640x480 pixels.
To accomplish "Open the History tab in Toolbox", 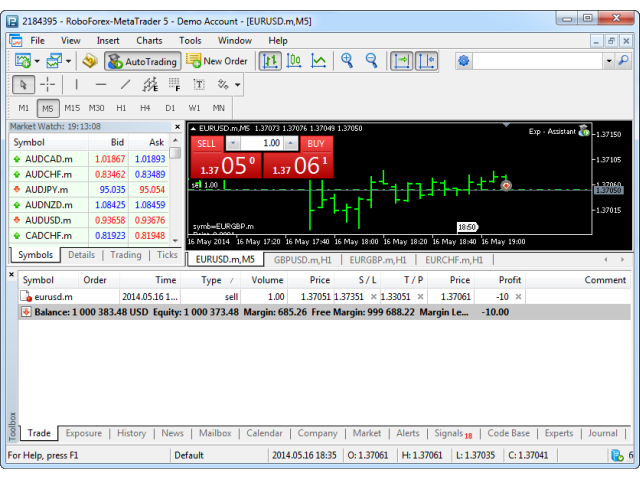I will pyautogui.click(x=131, y=433).
